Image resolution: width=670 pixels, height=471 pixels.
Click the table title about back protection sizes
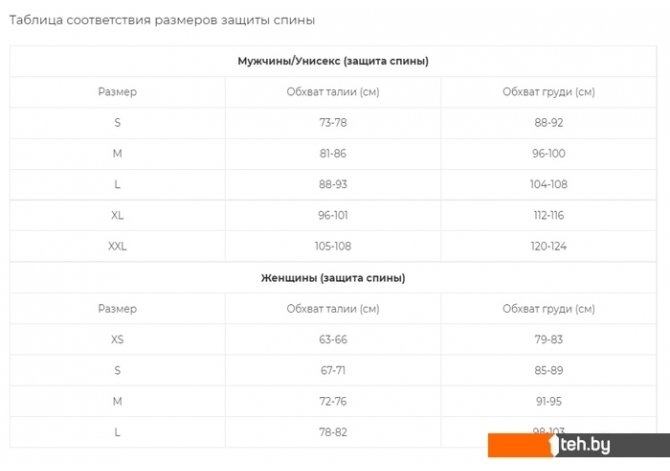tap(168, 20)
